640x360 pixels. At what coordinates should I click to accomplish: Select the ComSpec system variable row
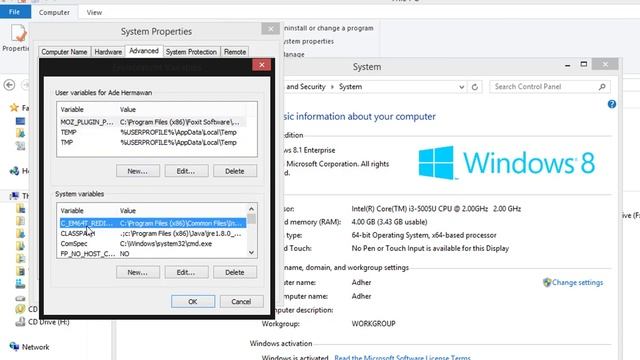click(153, 244)
